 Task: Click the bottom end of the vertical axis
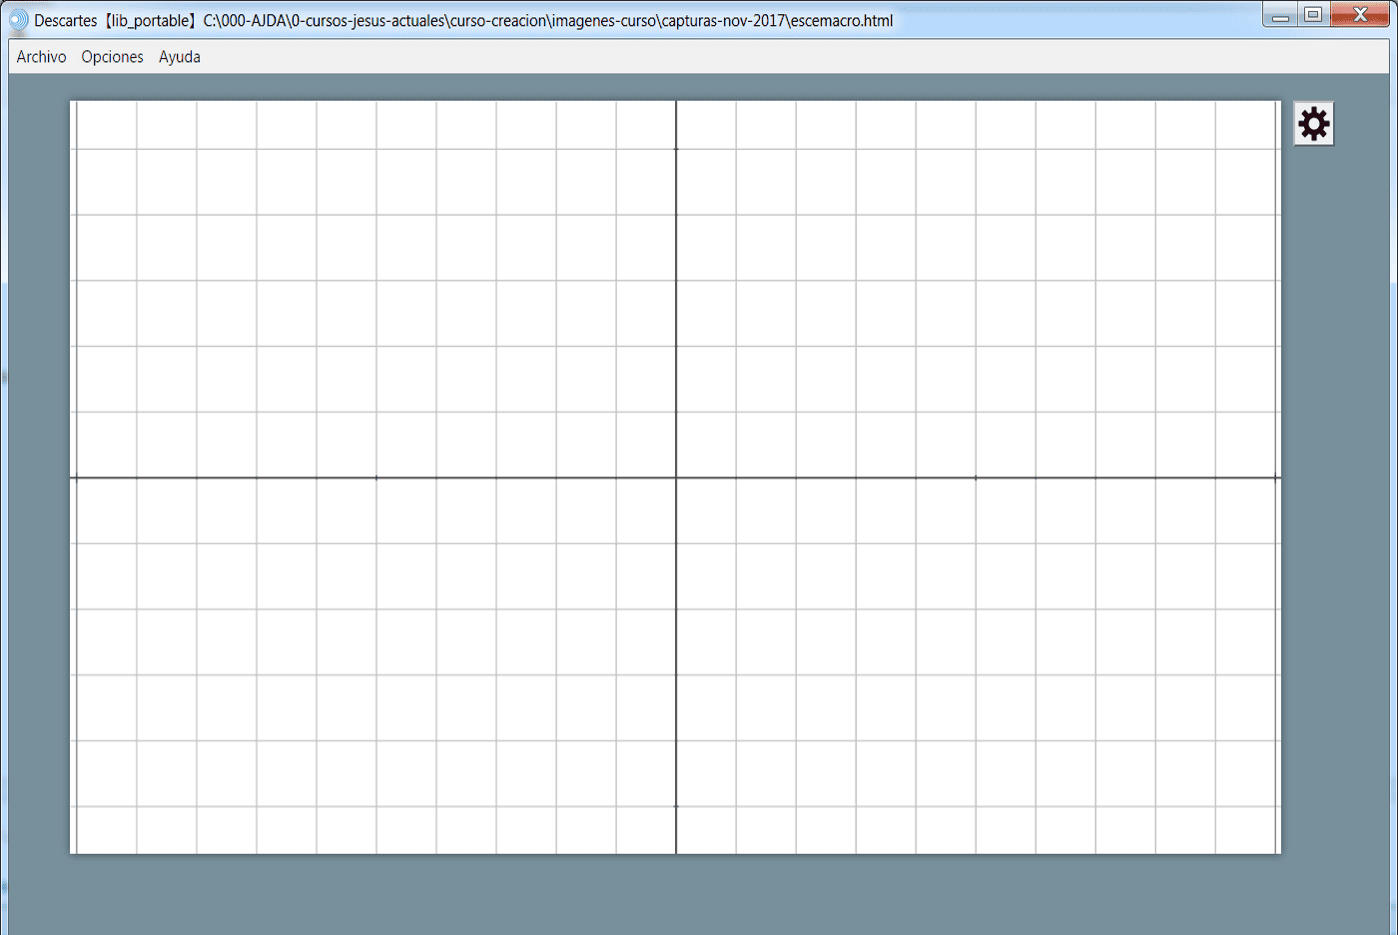tap(676, 850)
